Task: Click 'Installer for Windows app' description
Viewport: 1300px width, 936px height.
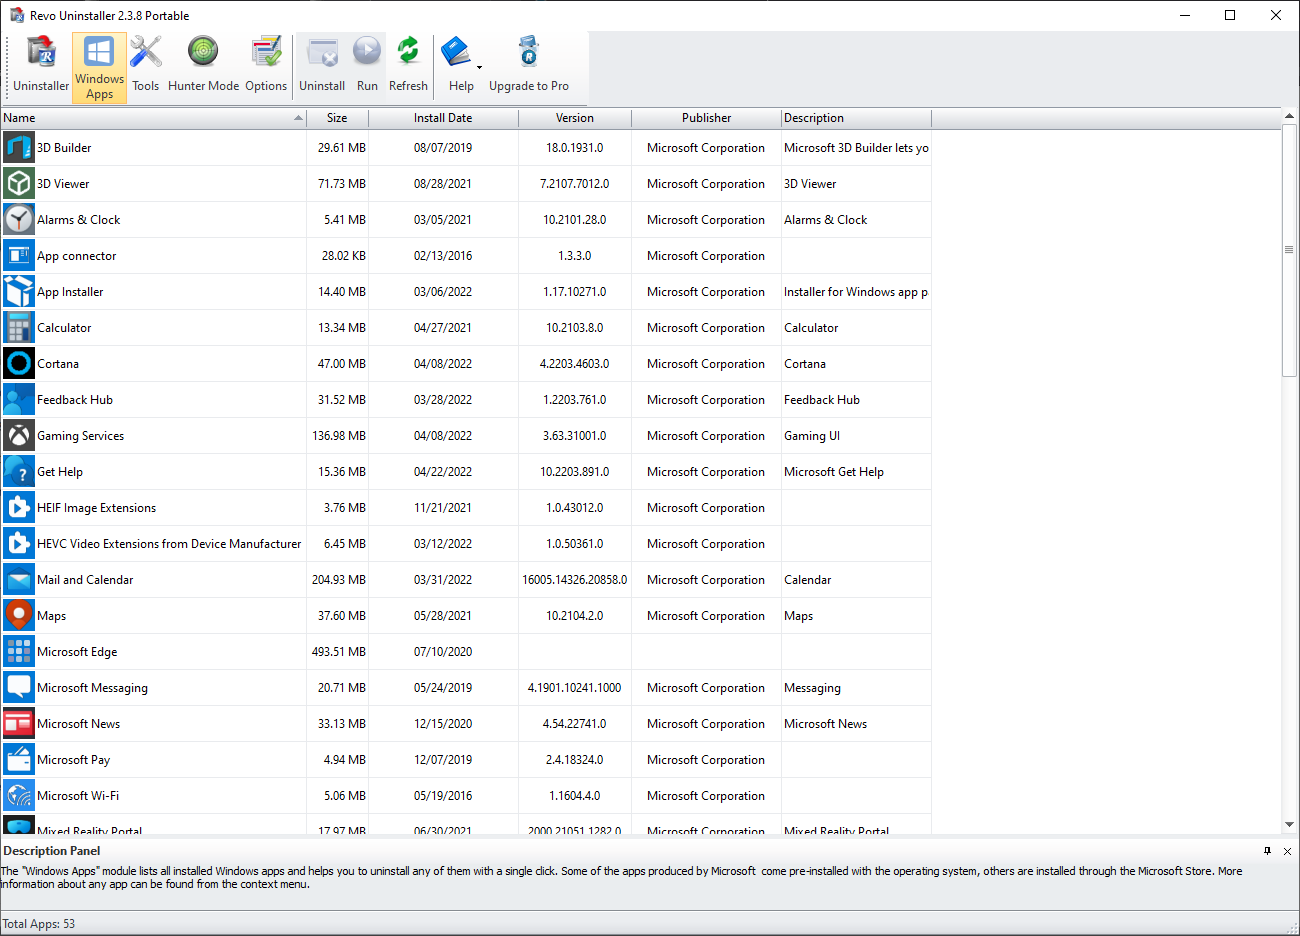Action: 856,292
